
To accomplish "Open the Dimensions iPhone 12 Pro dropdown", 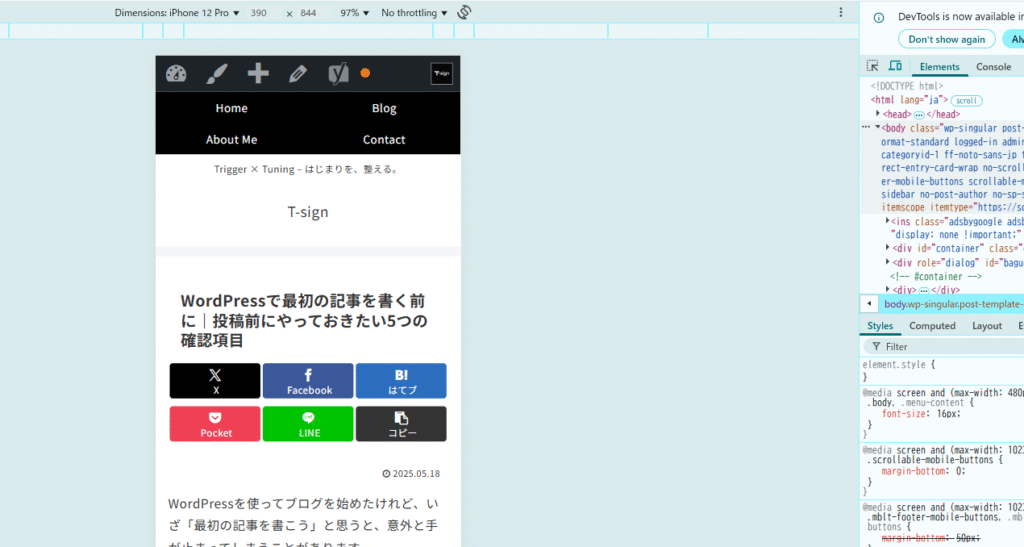I will coord(177,13).
